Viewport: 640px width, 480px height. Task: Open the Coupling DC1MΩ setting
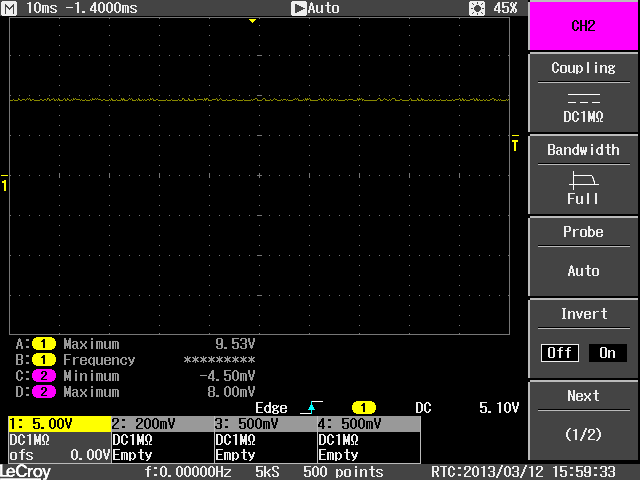click(583, 93)
